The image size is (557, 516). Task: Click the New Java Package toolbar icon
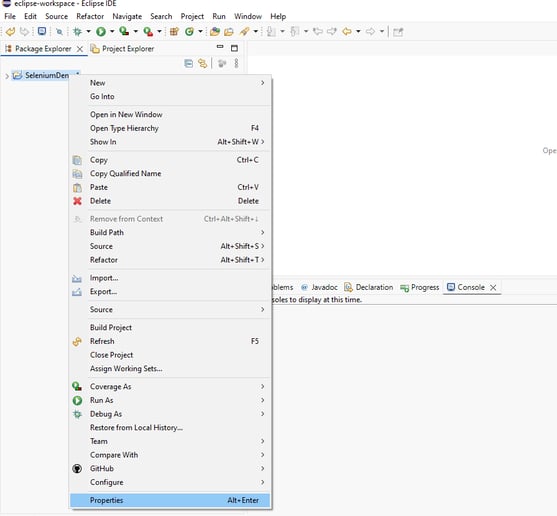click(174, 32)
